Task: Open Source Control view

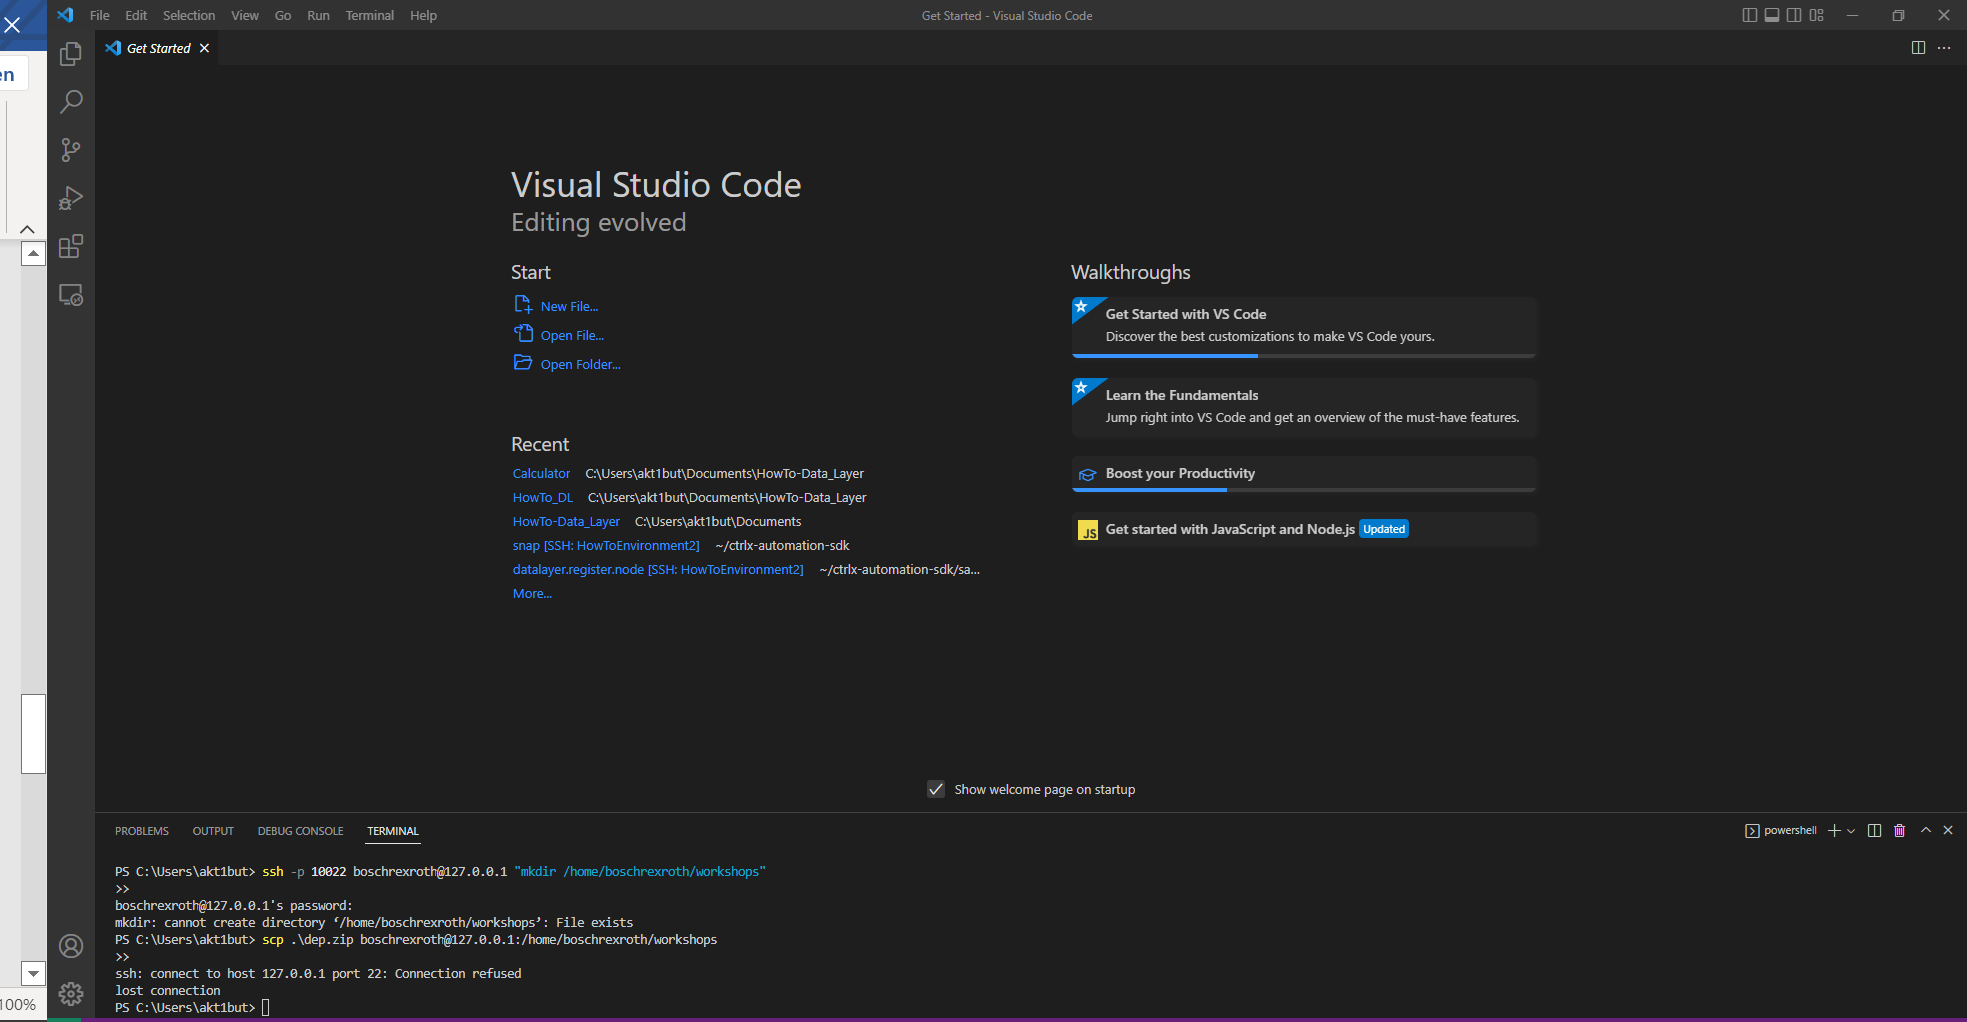Action: (71, 150)
